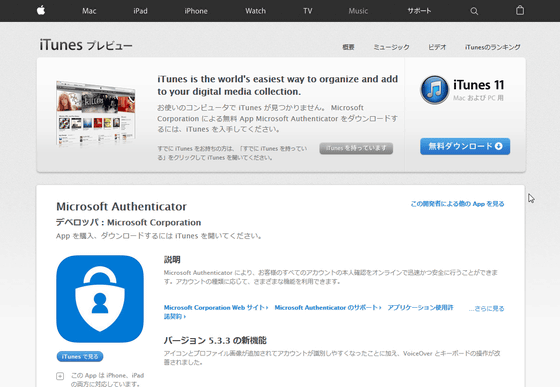
Task: Click the Microsoft Authenticator title text
Action: point(121,207)
